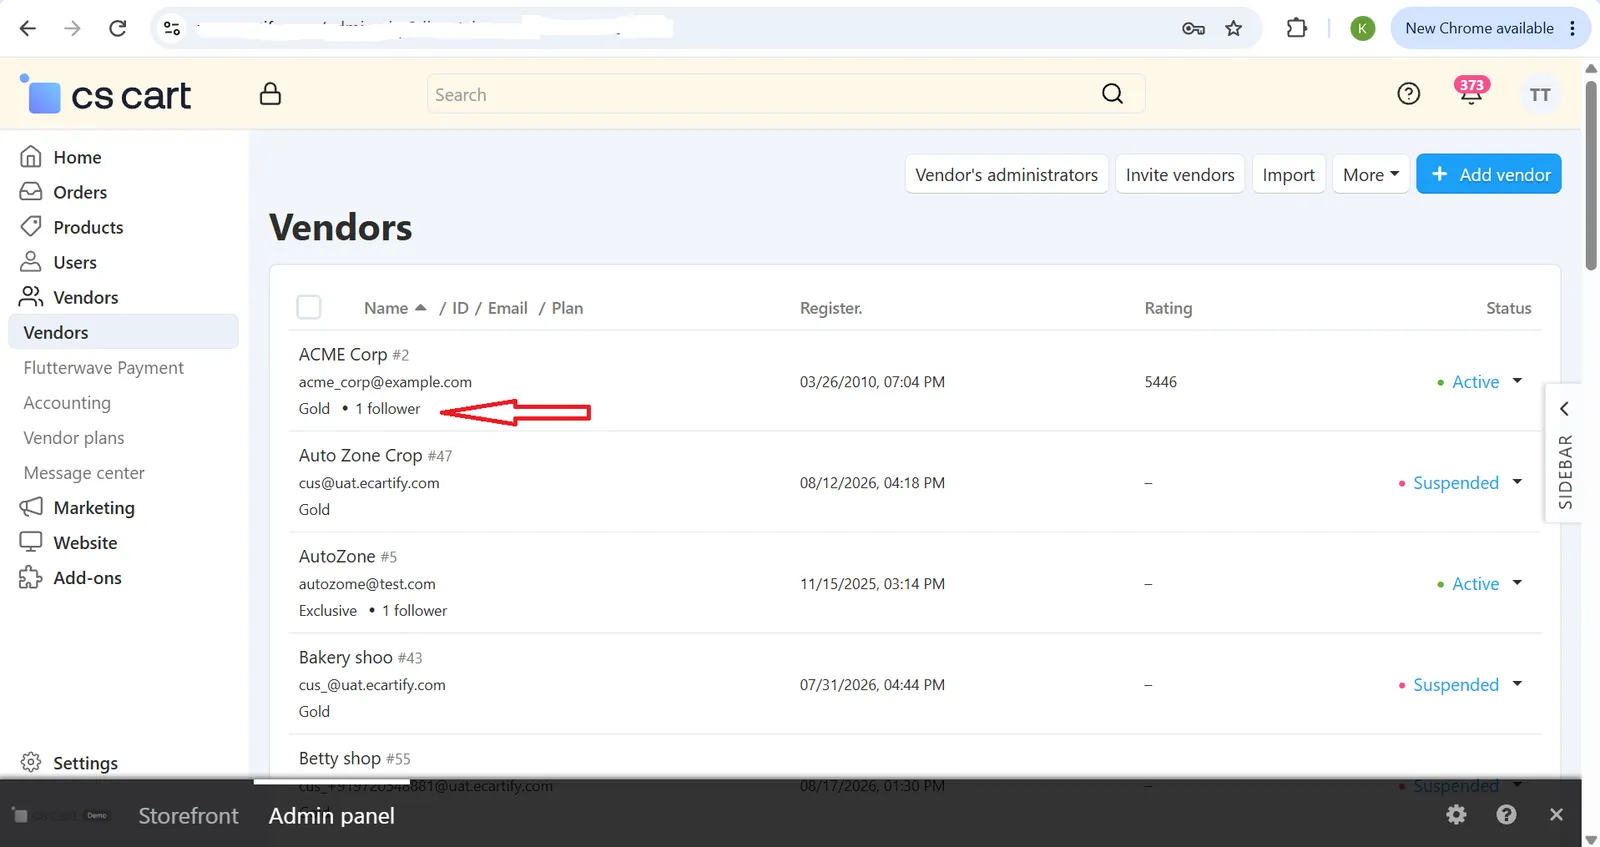Select Vendors submenu item
This screenshot has height=847, width=1600.
pos(123,332)
